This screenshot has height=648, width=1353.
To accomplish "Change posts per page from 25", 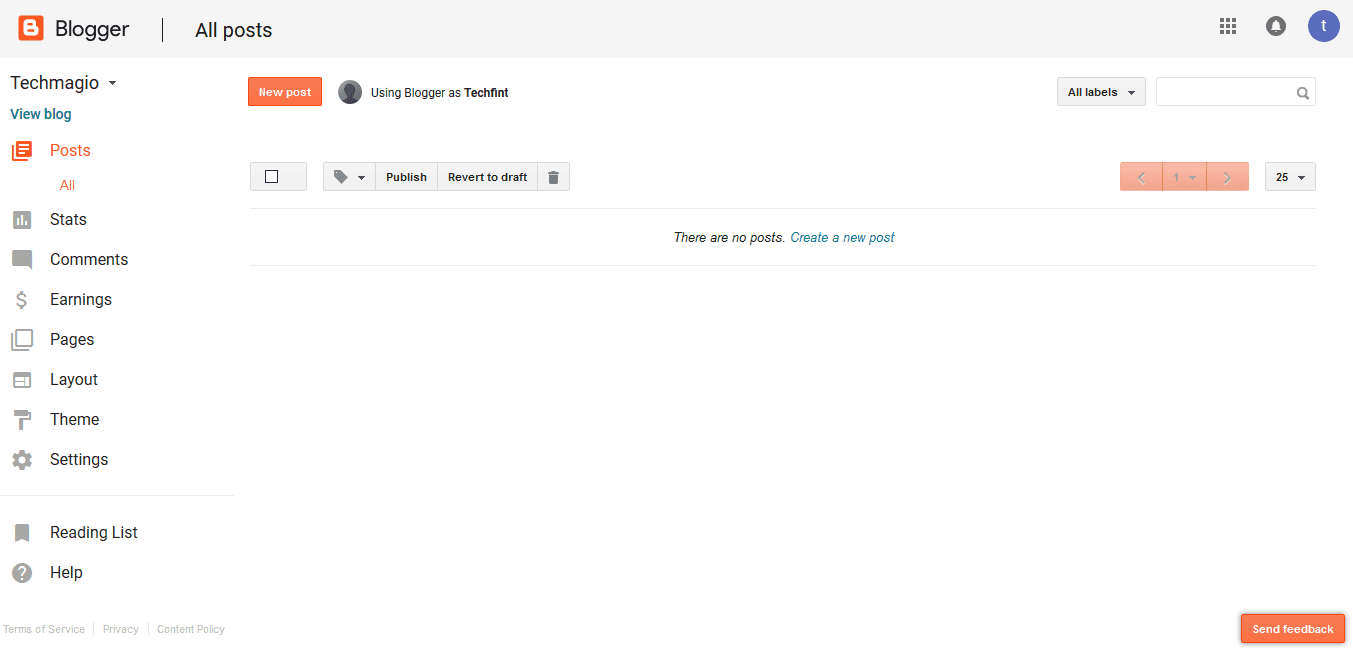I will [x=1290, y=177].
